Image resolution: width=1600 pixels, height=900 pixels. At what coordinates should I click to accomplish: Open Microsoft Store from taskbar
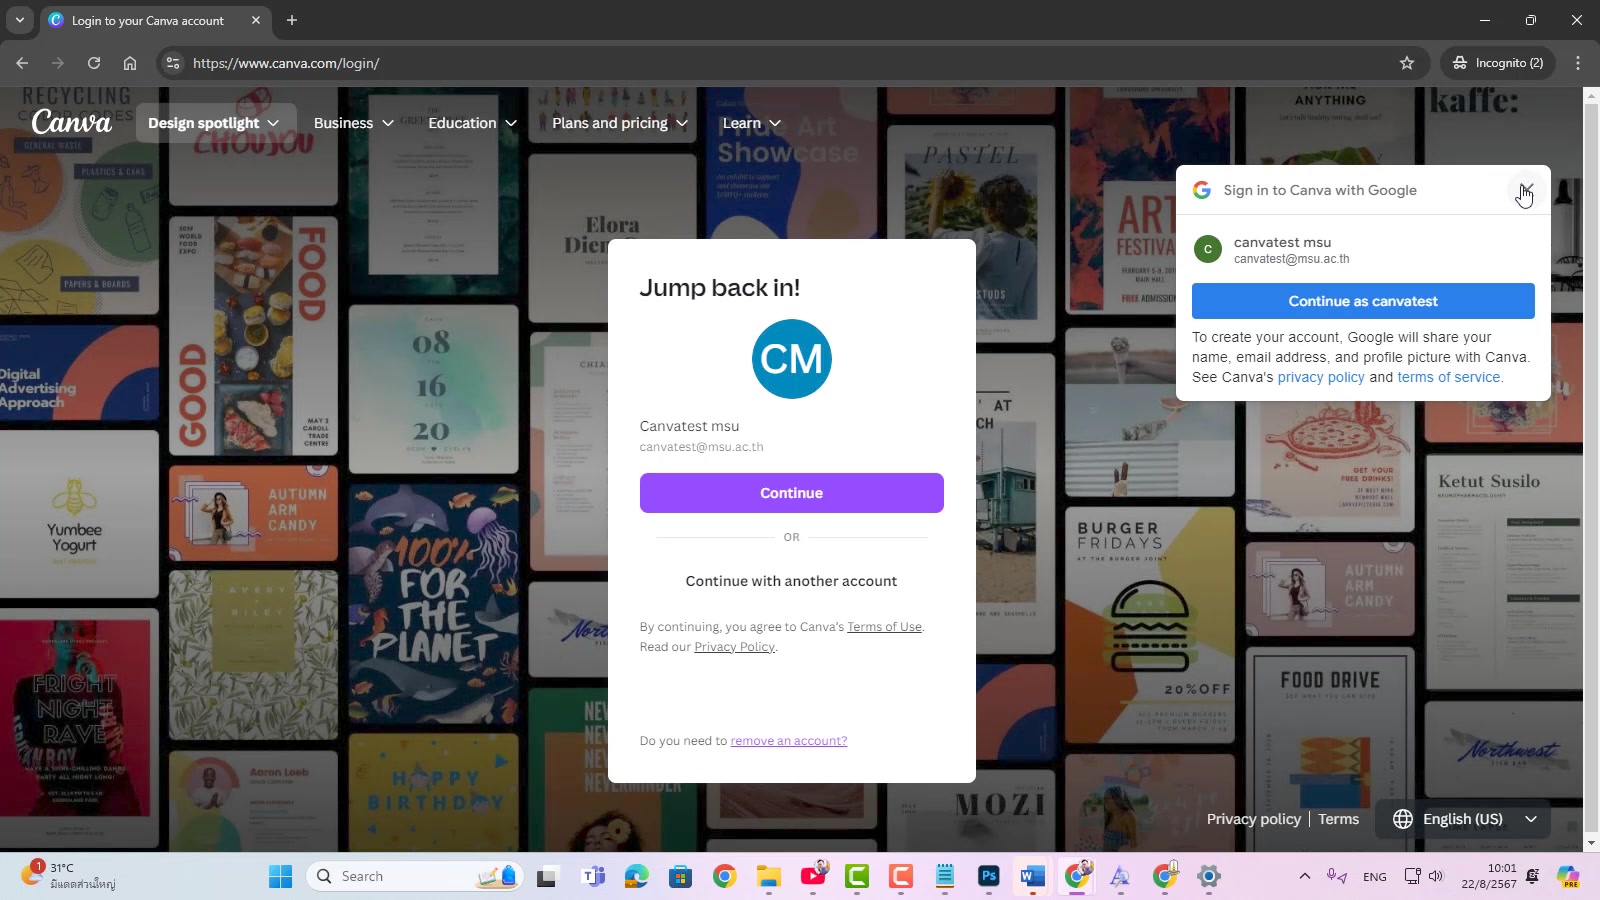[x=681, y=877]
